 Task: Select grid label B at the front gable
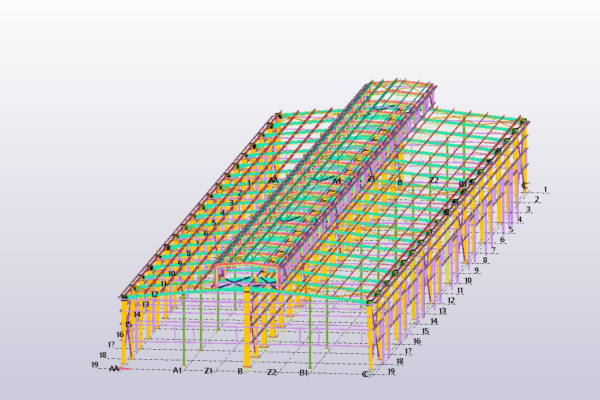pyautogui.click(x=240, y=371)
